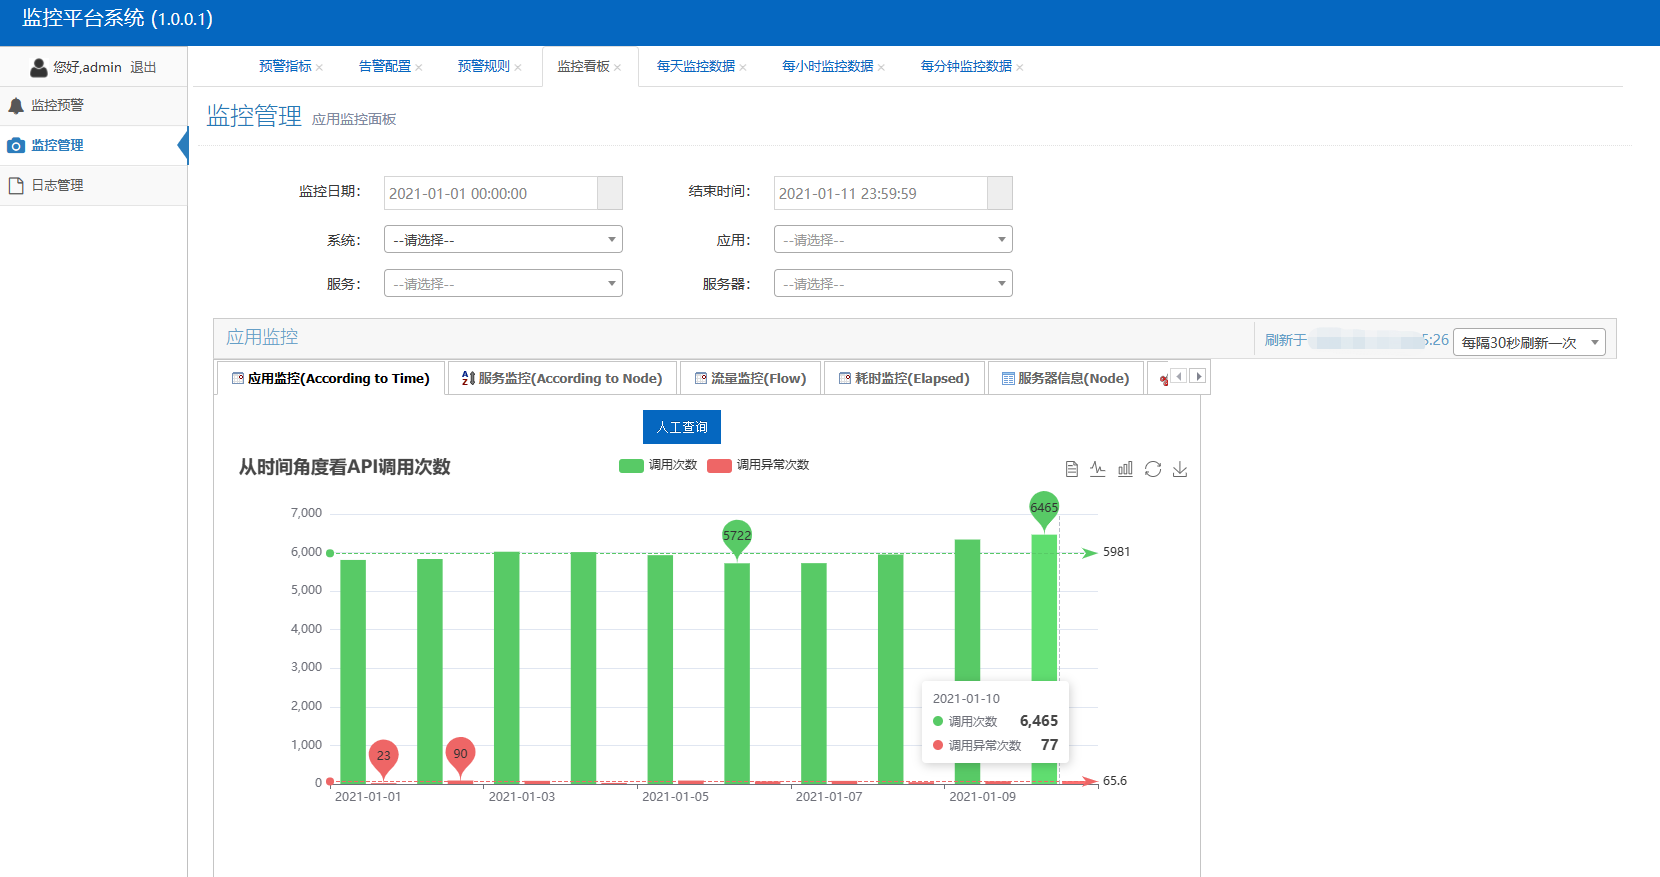Toggle 调用异常次数 legend series

click(758, 465)
